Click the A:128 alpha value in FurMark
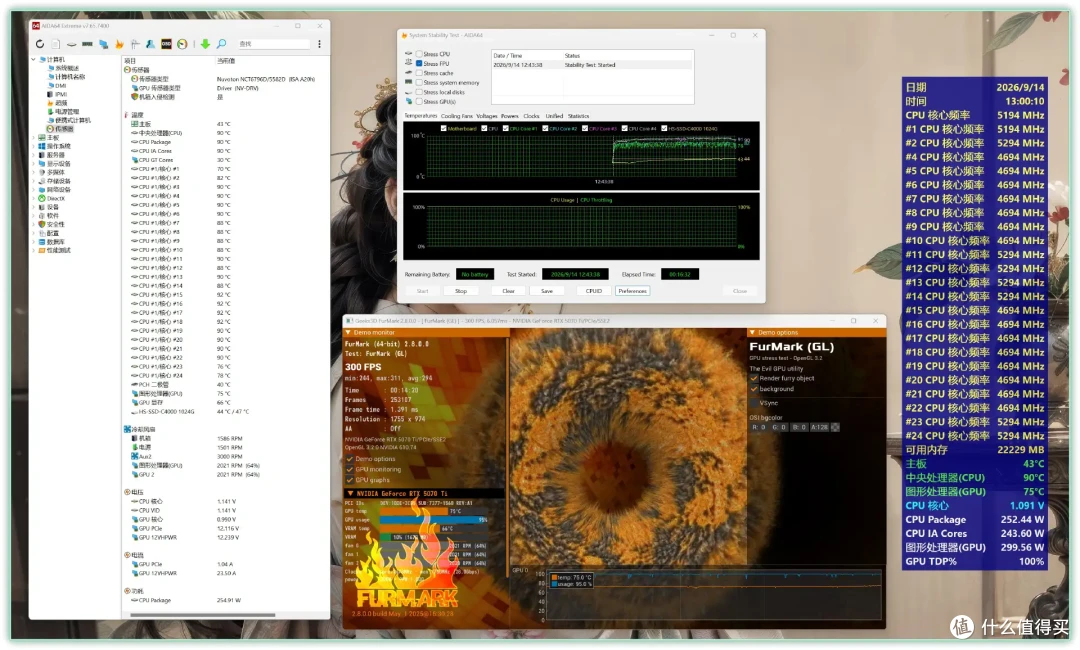Screen dimensions: 1080x650 point(818,428)
